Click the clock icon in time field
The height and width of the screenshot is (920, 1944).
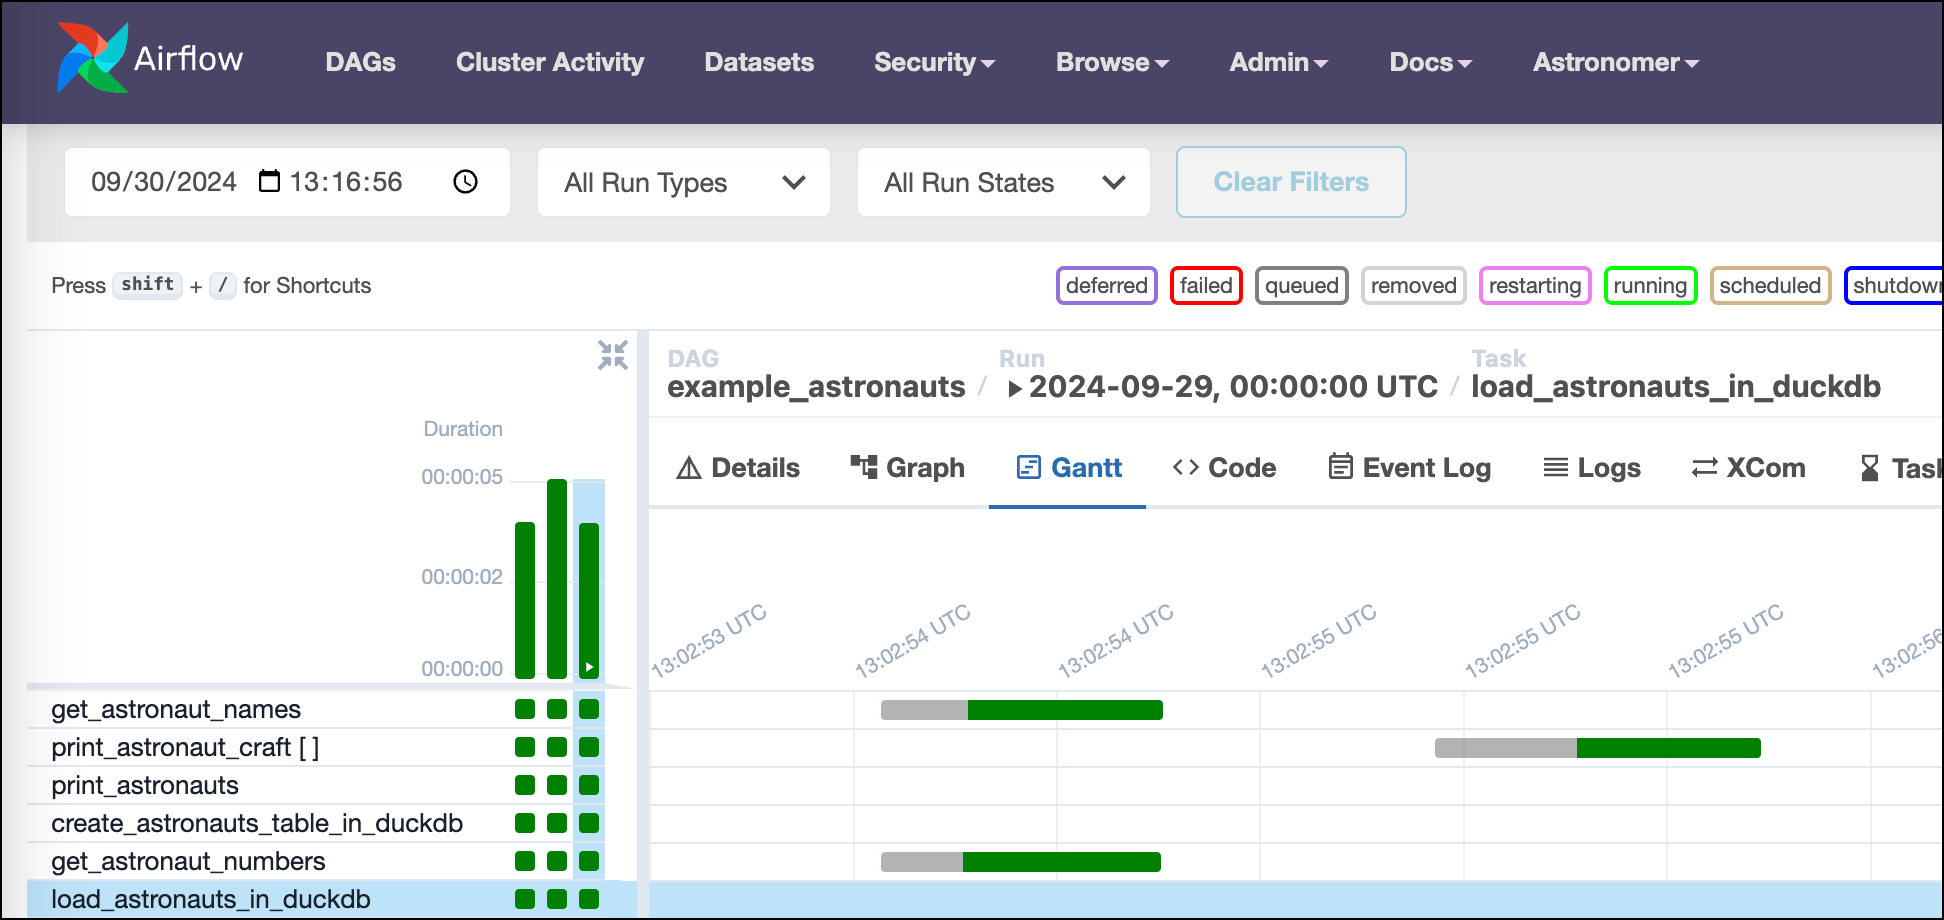(465, 182)
